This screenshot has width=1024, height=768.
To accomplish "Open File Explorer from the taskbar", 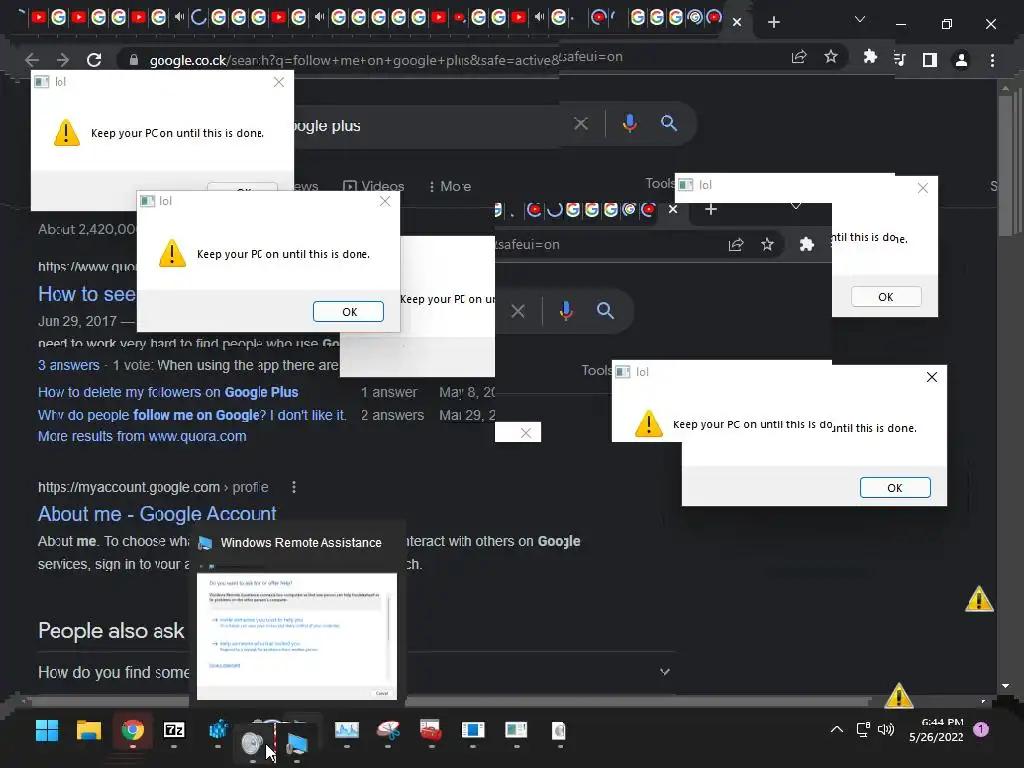I will 89,730.
